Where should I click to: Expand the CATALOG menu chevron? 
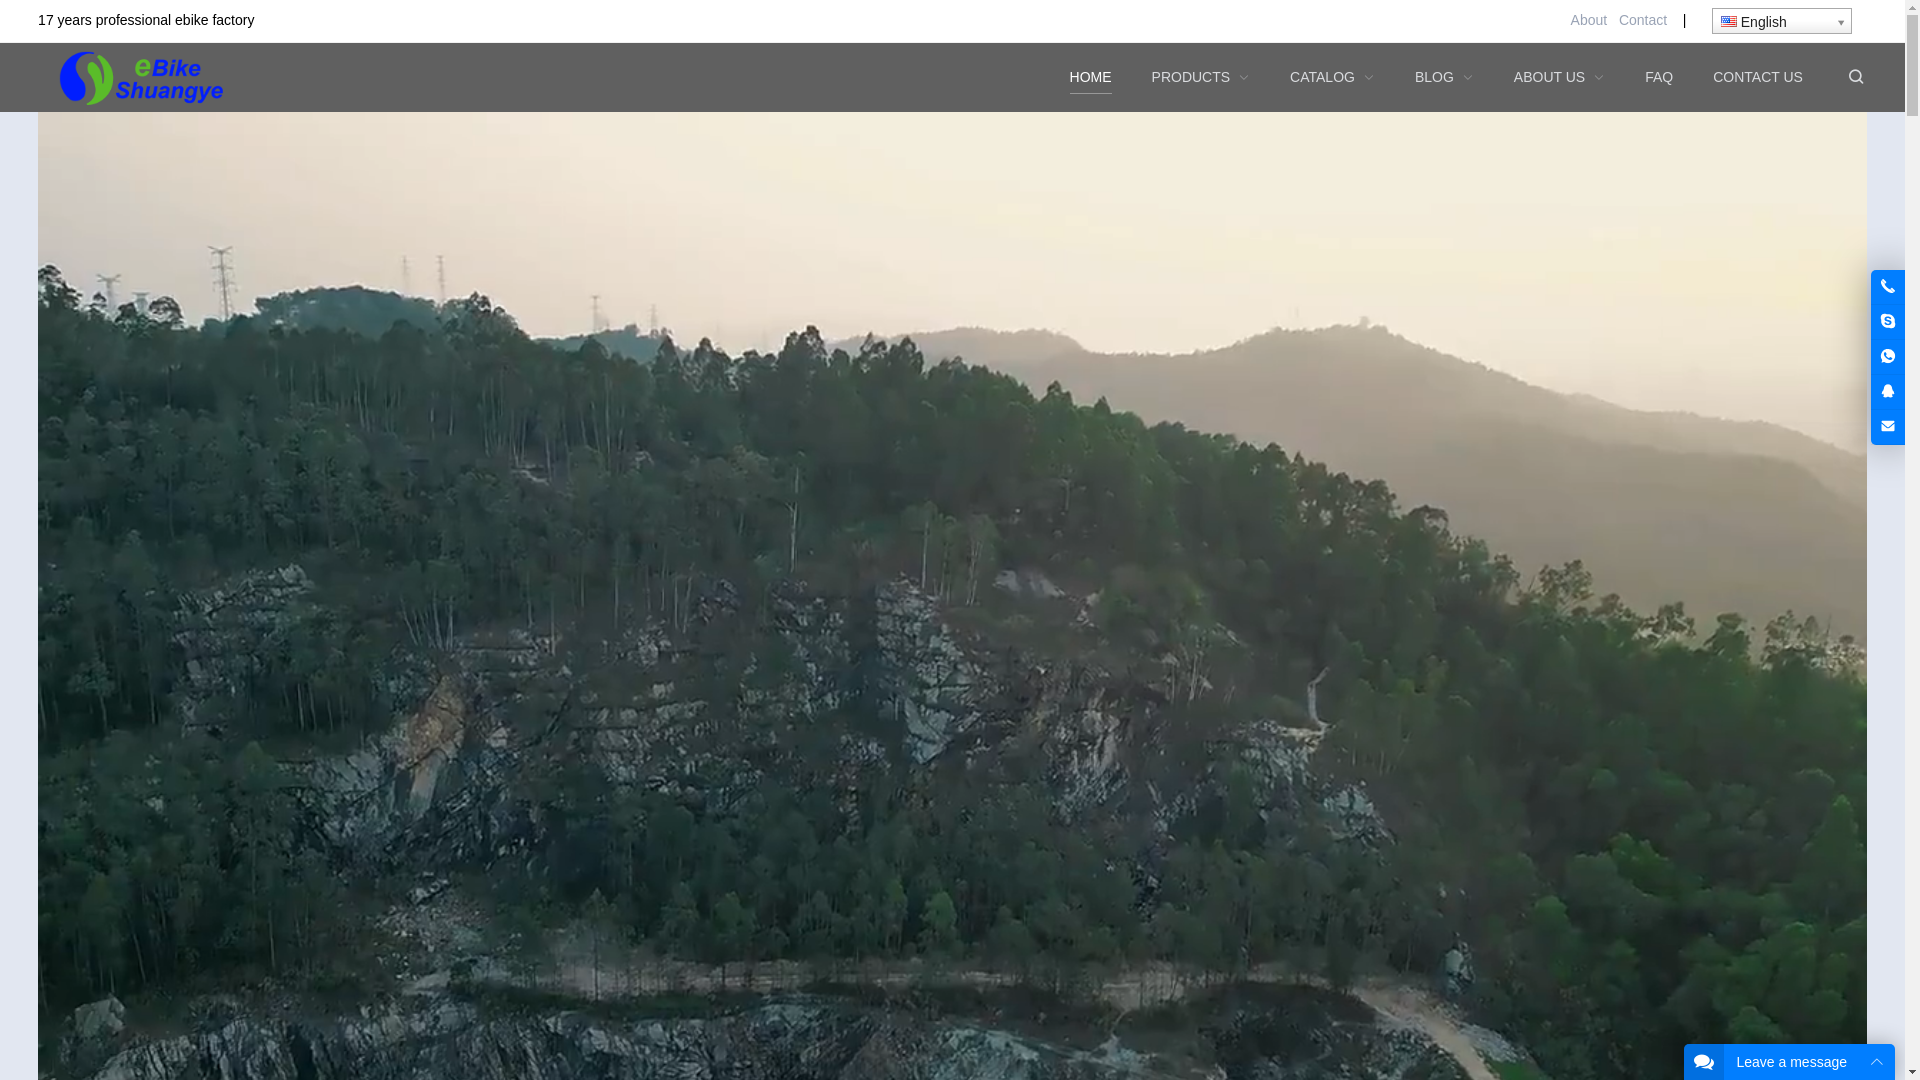coord(1368,78)
